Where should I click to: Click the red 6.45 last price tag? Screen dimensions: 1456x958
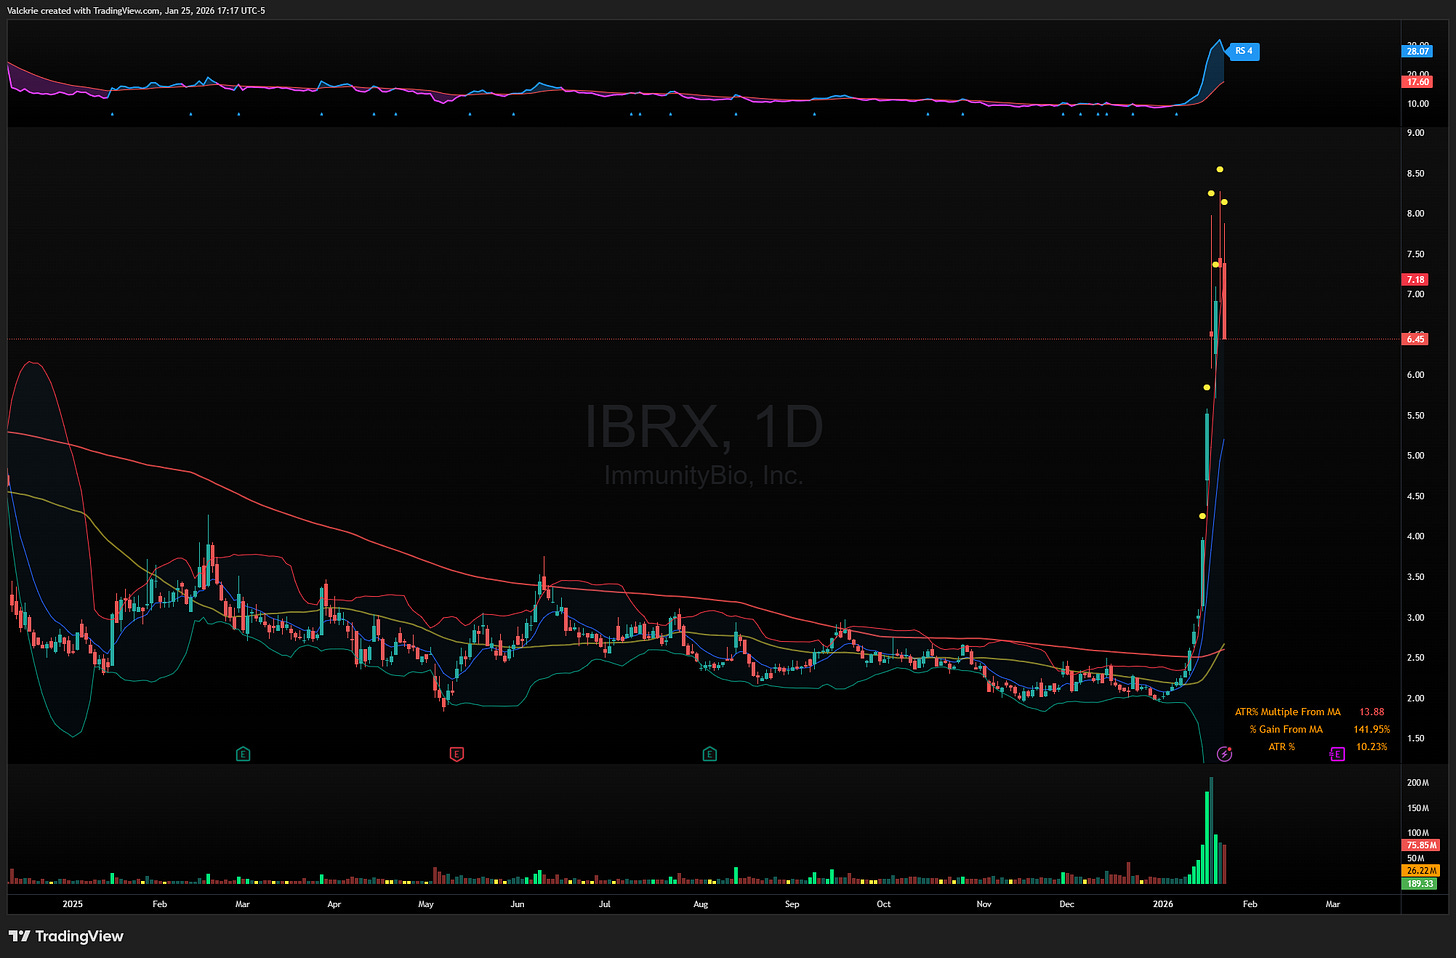pos(1415,339)
